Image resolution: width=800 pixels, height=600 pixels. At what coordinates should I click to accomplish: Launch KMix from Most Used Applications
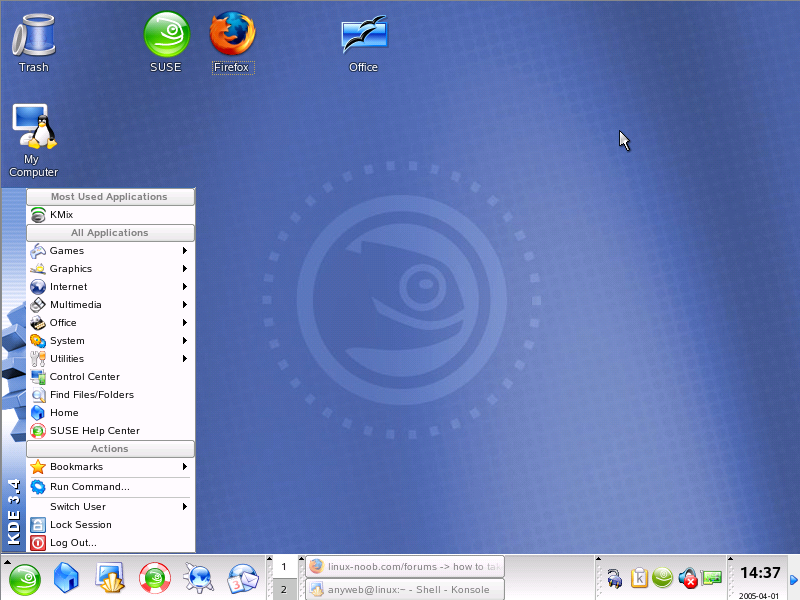point(111,215)
